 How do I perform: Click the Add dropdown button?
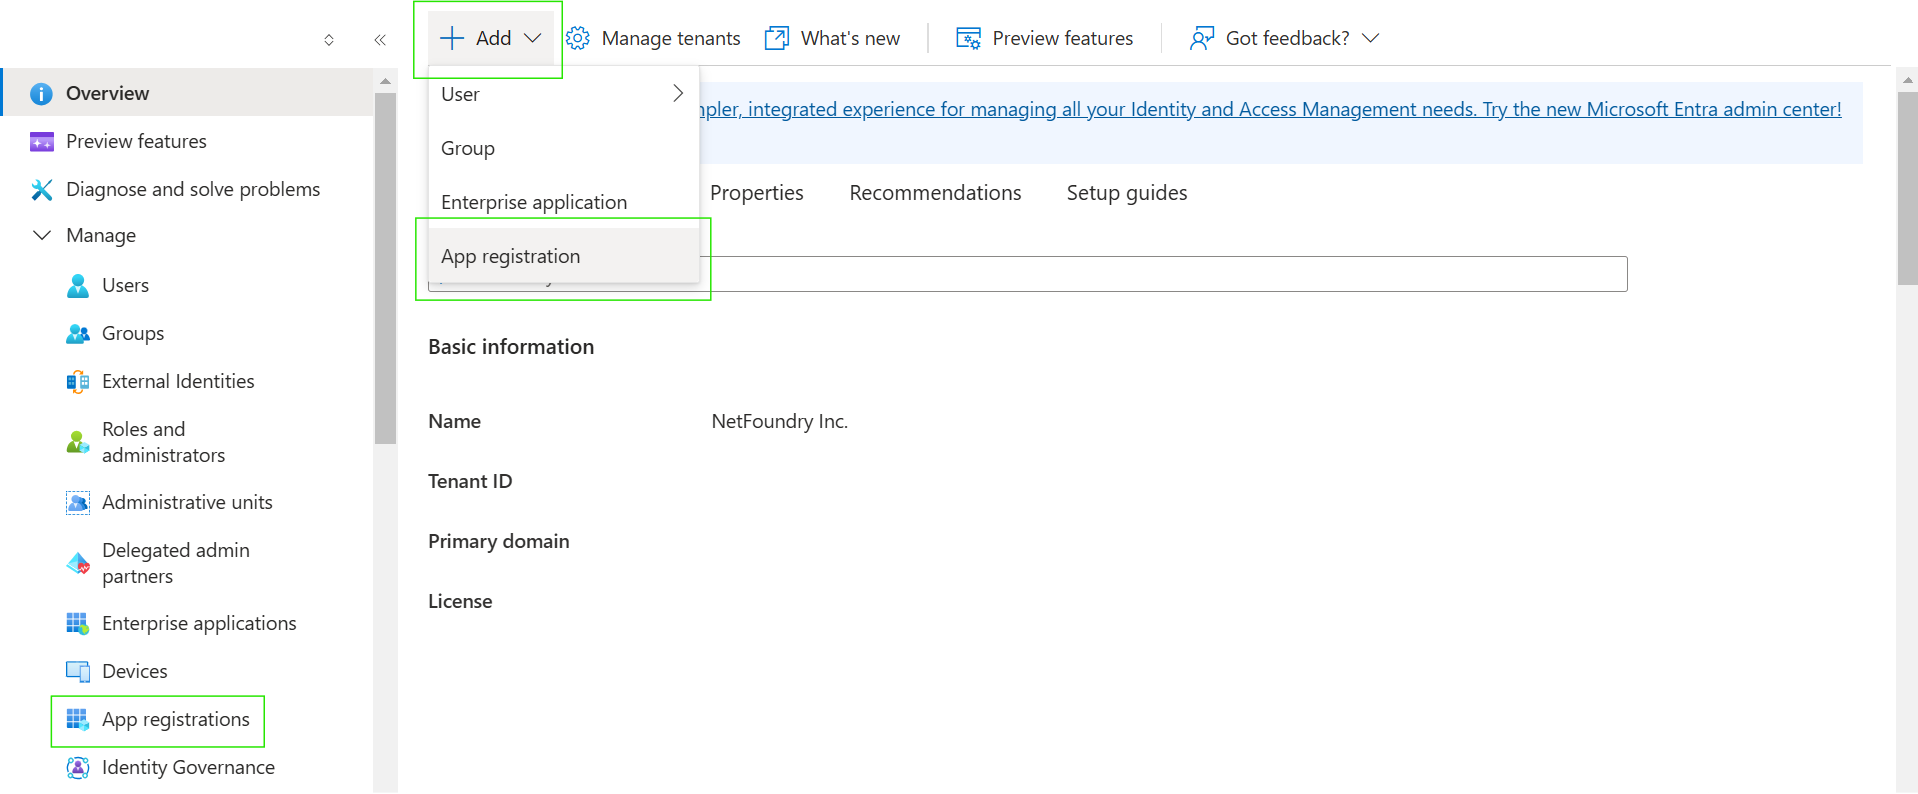(x=490, y=38)
